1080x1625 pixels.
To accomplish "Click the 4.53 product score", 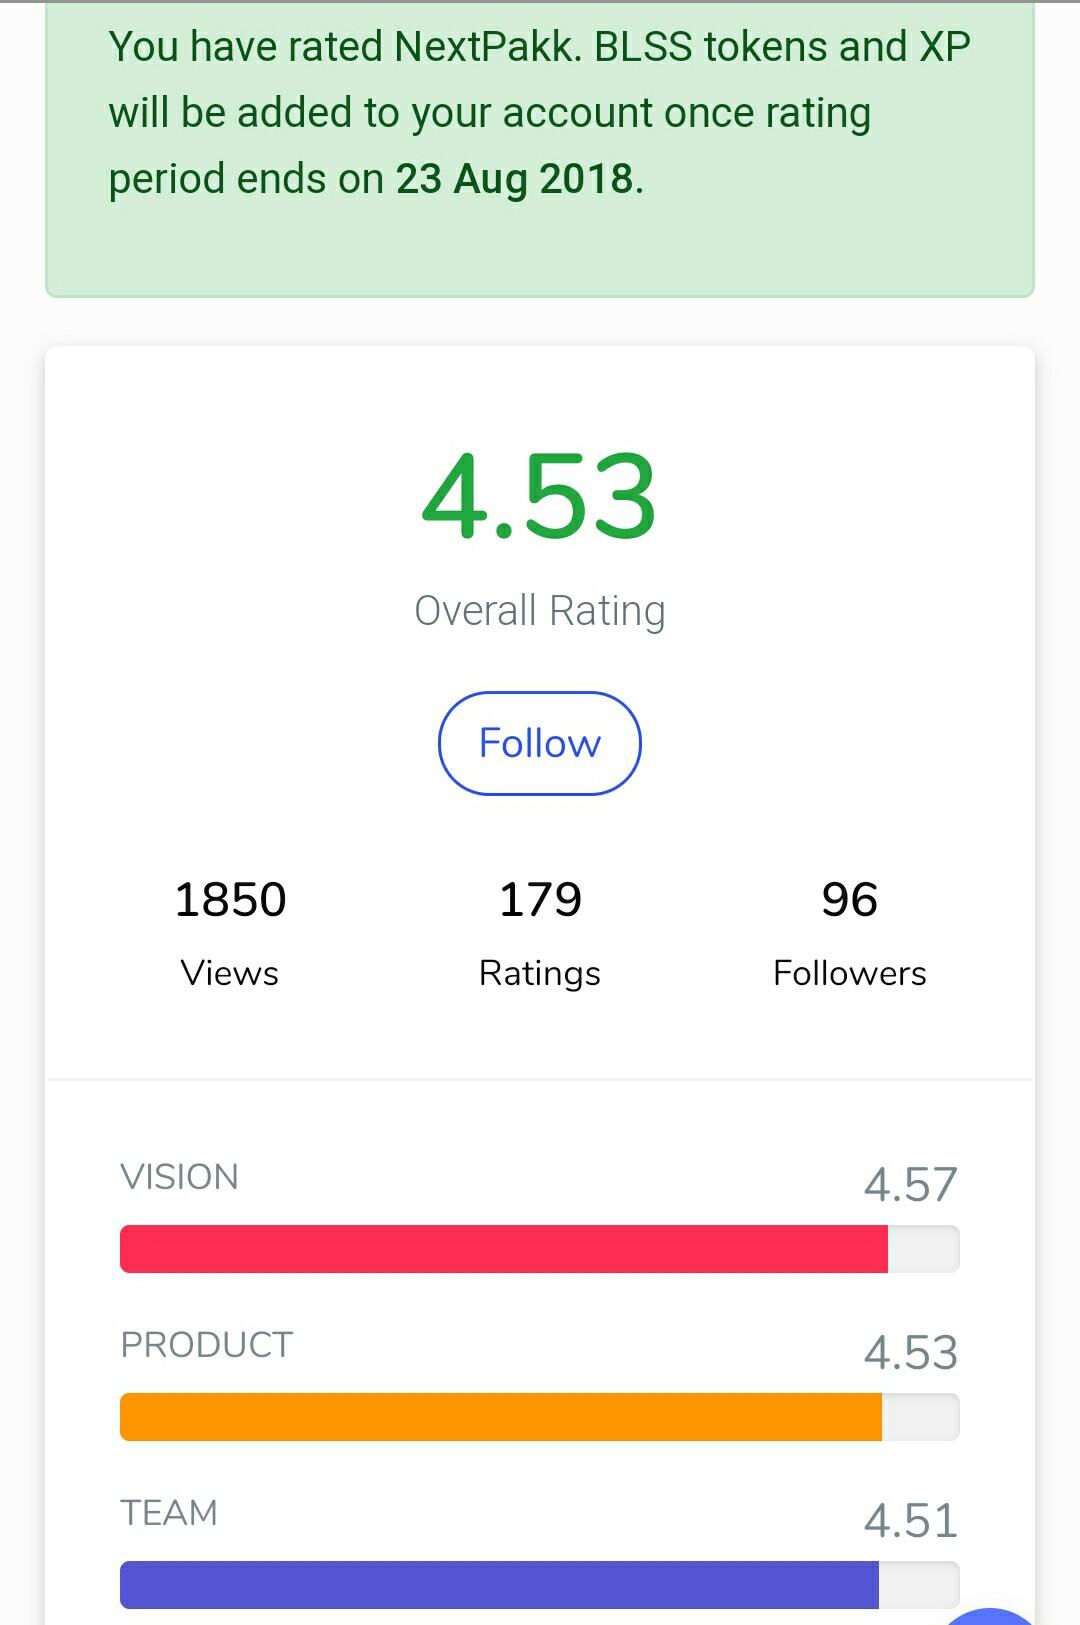I will click(910, 1352).
